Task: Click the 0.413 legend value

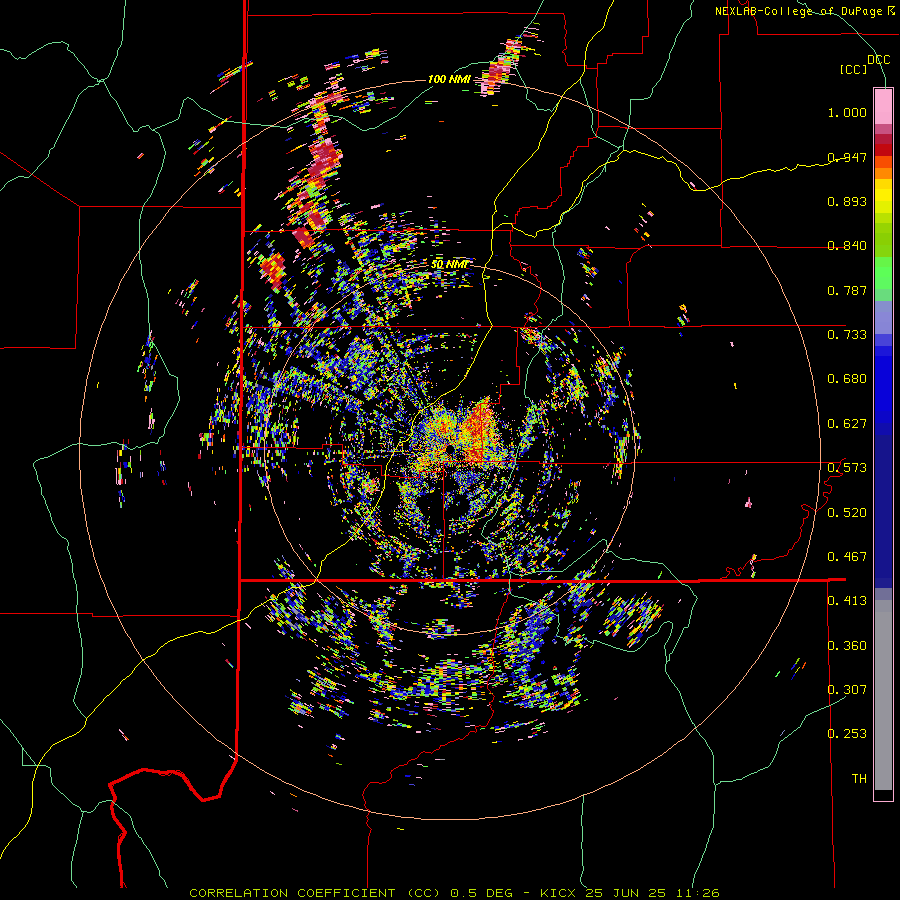Action: pyautogui.click(x=847, y=600)
